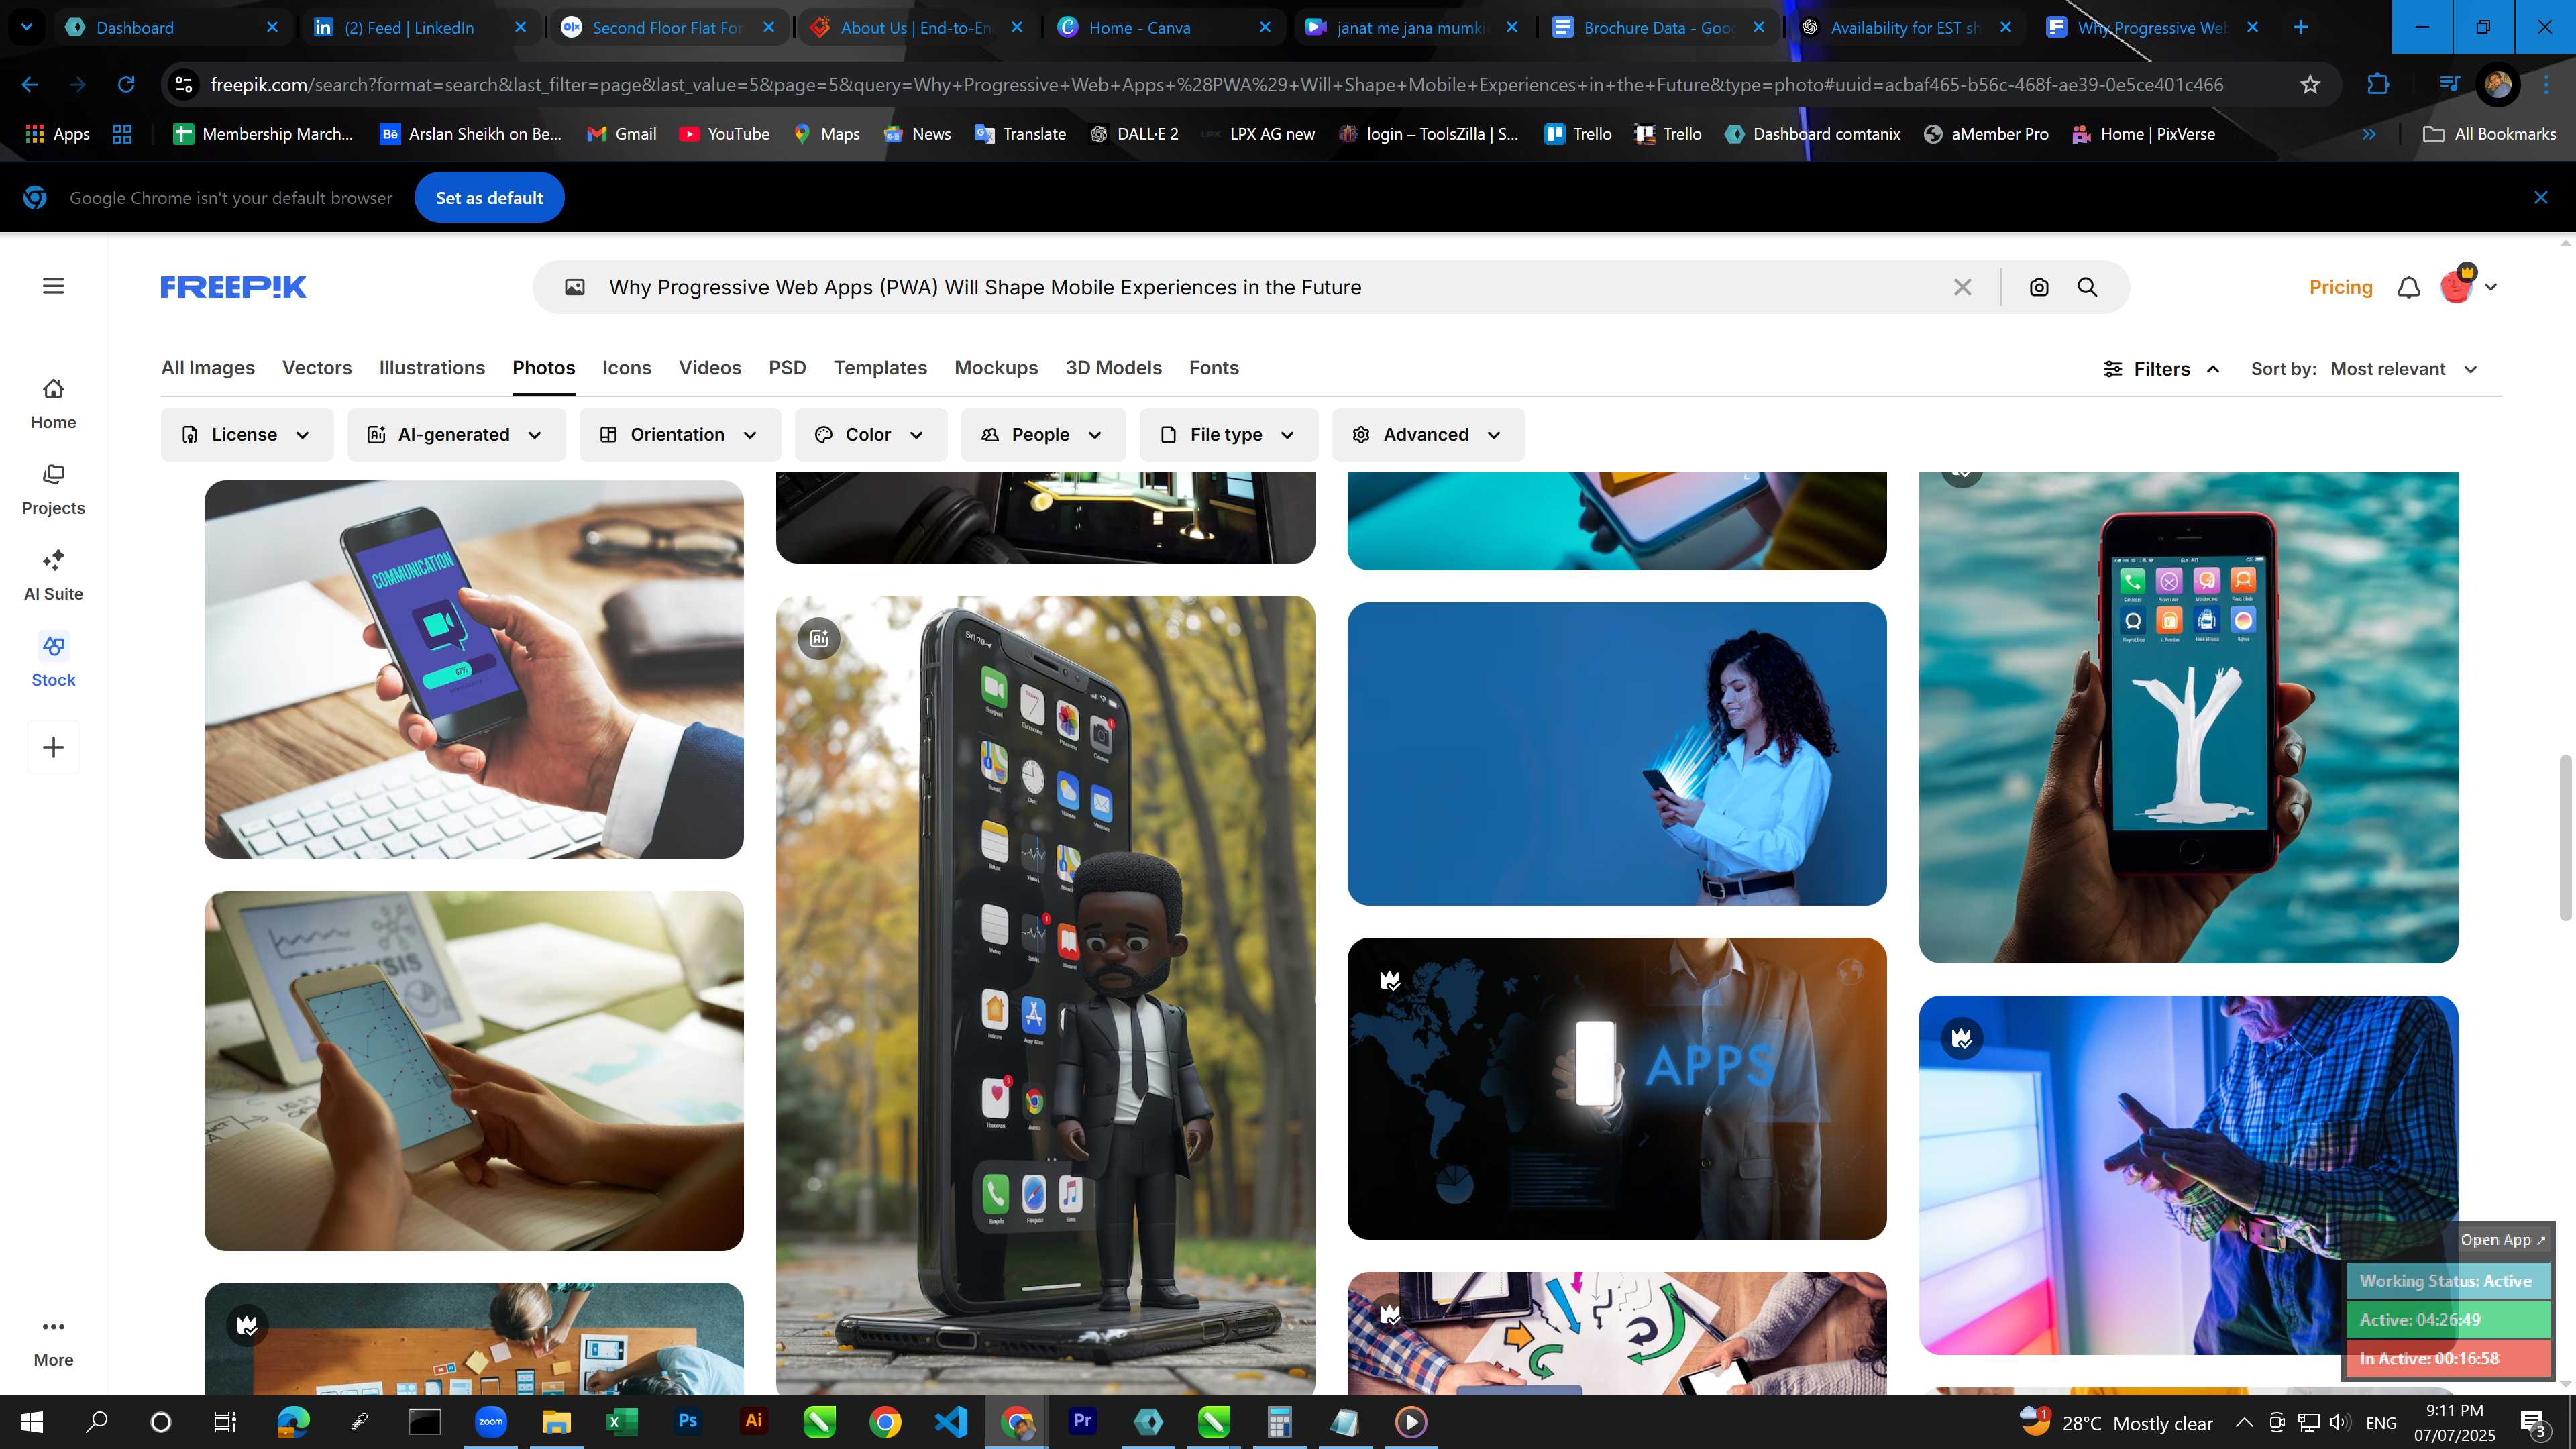
Task: Go to Home in Freepik sidebar
Action: (53, 404)
